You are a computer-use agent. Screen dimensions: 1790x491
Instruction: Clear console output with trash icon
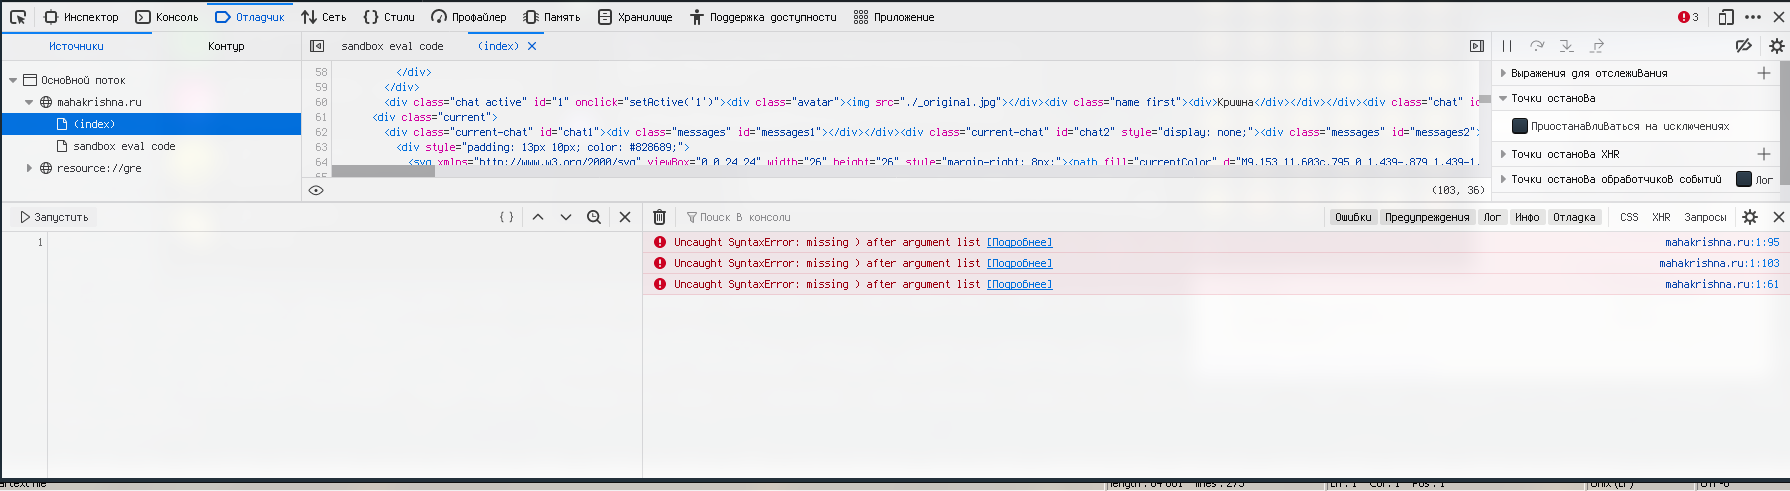[x=660, y=217]
